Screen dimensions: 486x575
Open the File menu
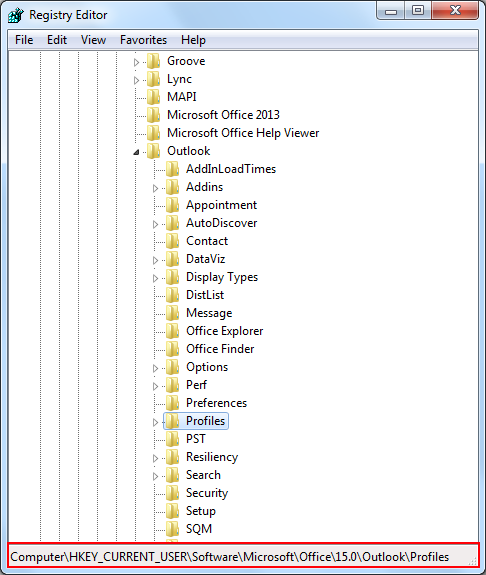click(x=24, y=40)
